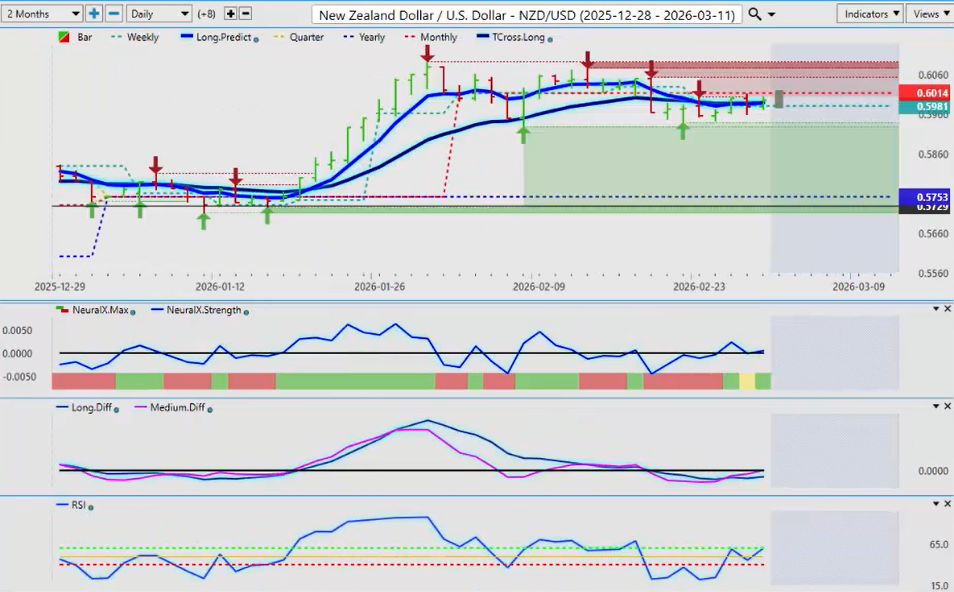Click the blue plus zoom-in button
Image resolution: width=954 pixels, height=592 pixels.
pyautogui.click(x=94, y=14)
